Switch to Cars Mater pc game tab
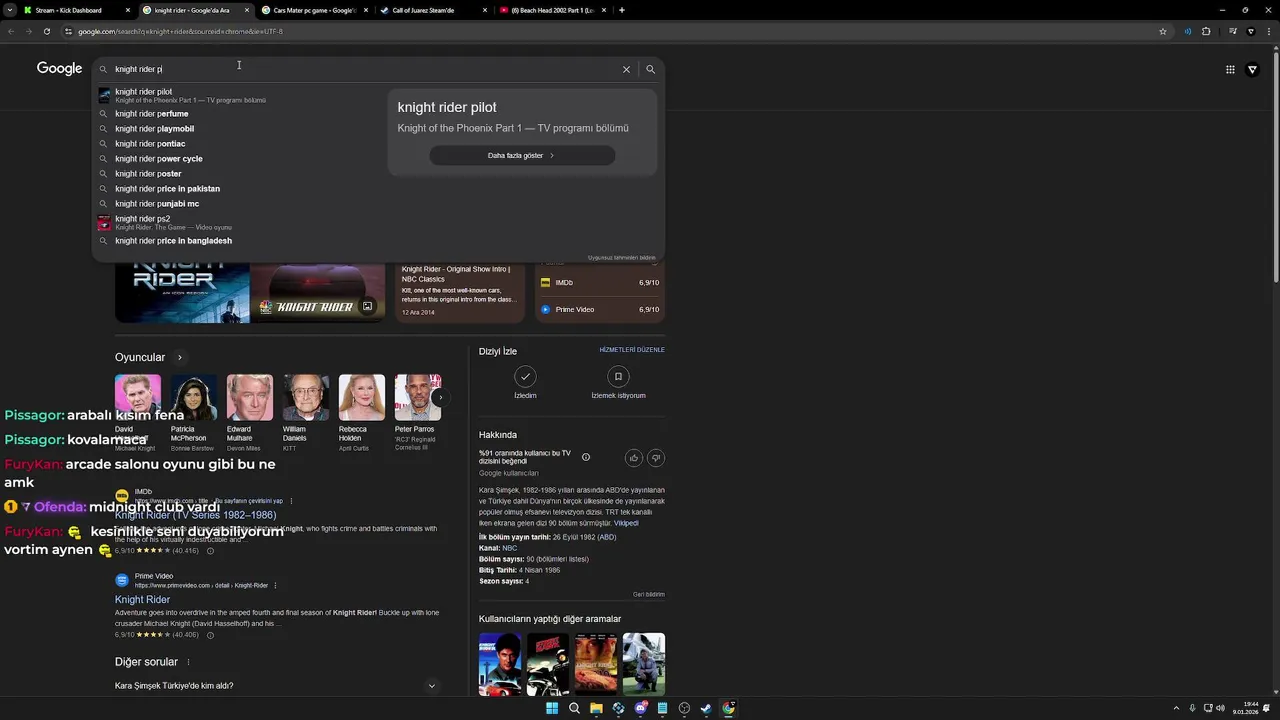The height and width of the screenshot is (720, 1280). pos(314,10)
